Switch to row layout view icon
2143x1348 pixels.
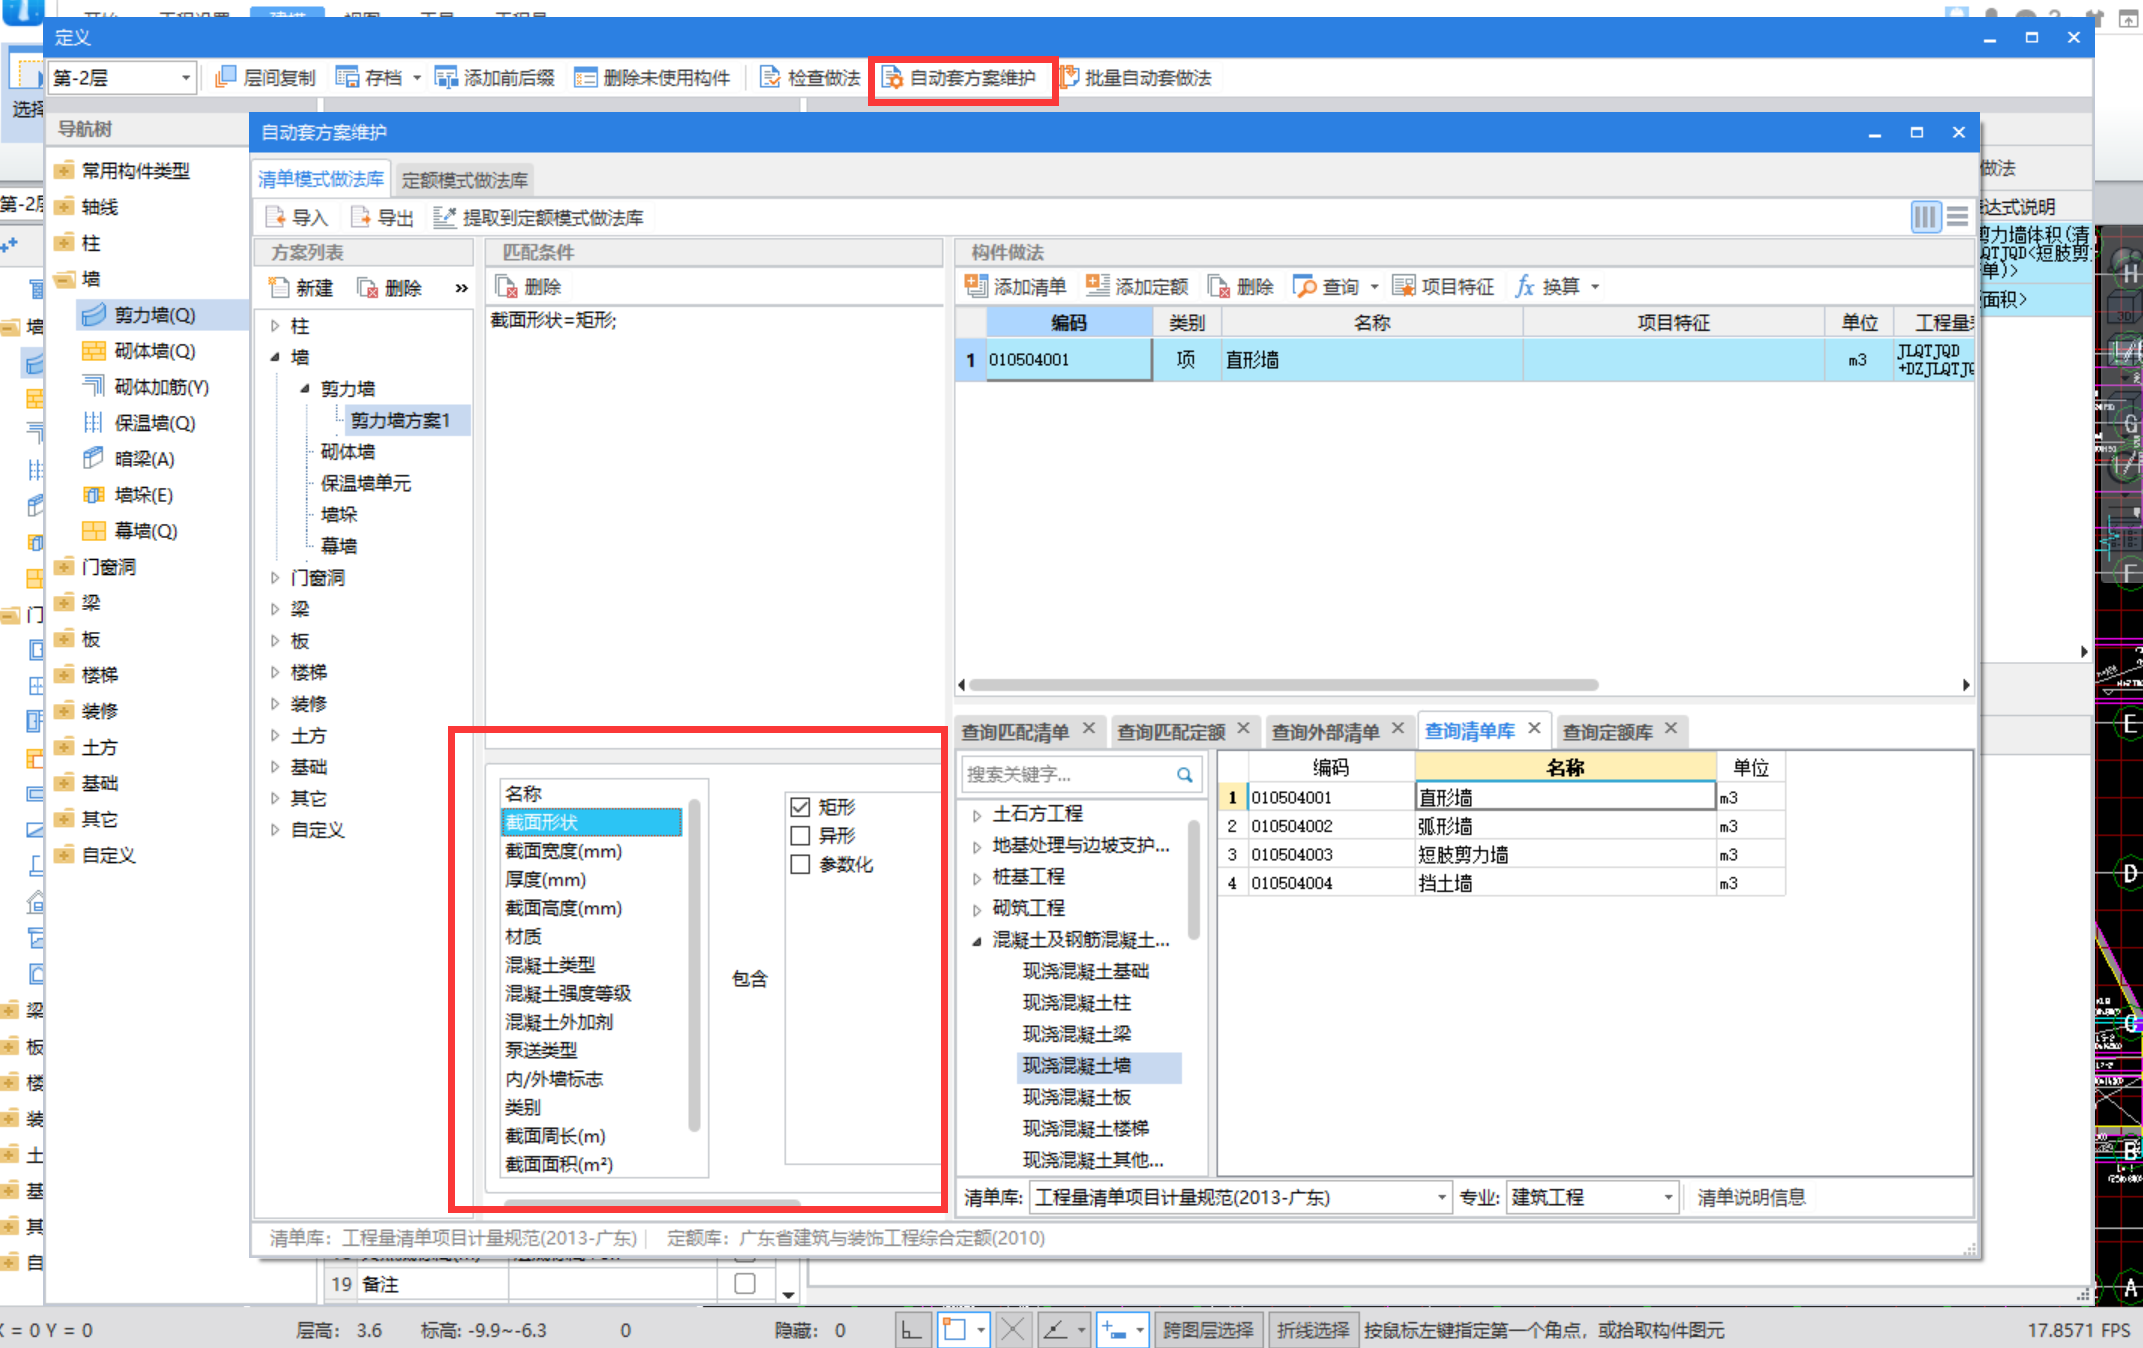tap(1958, 216)
